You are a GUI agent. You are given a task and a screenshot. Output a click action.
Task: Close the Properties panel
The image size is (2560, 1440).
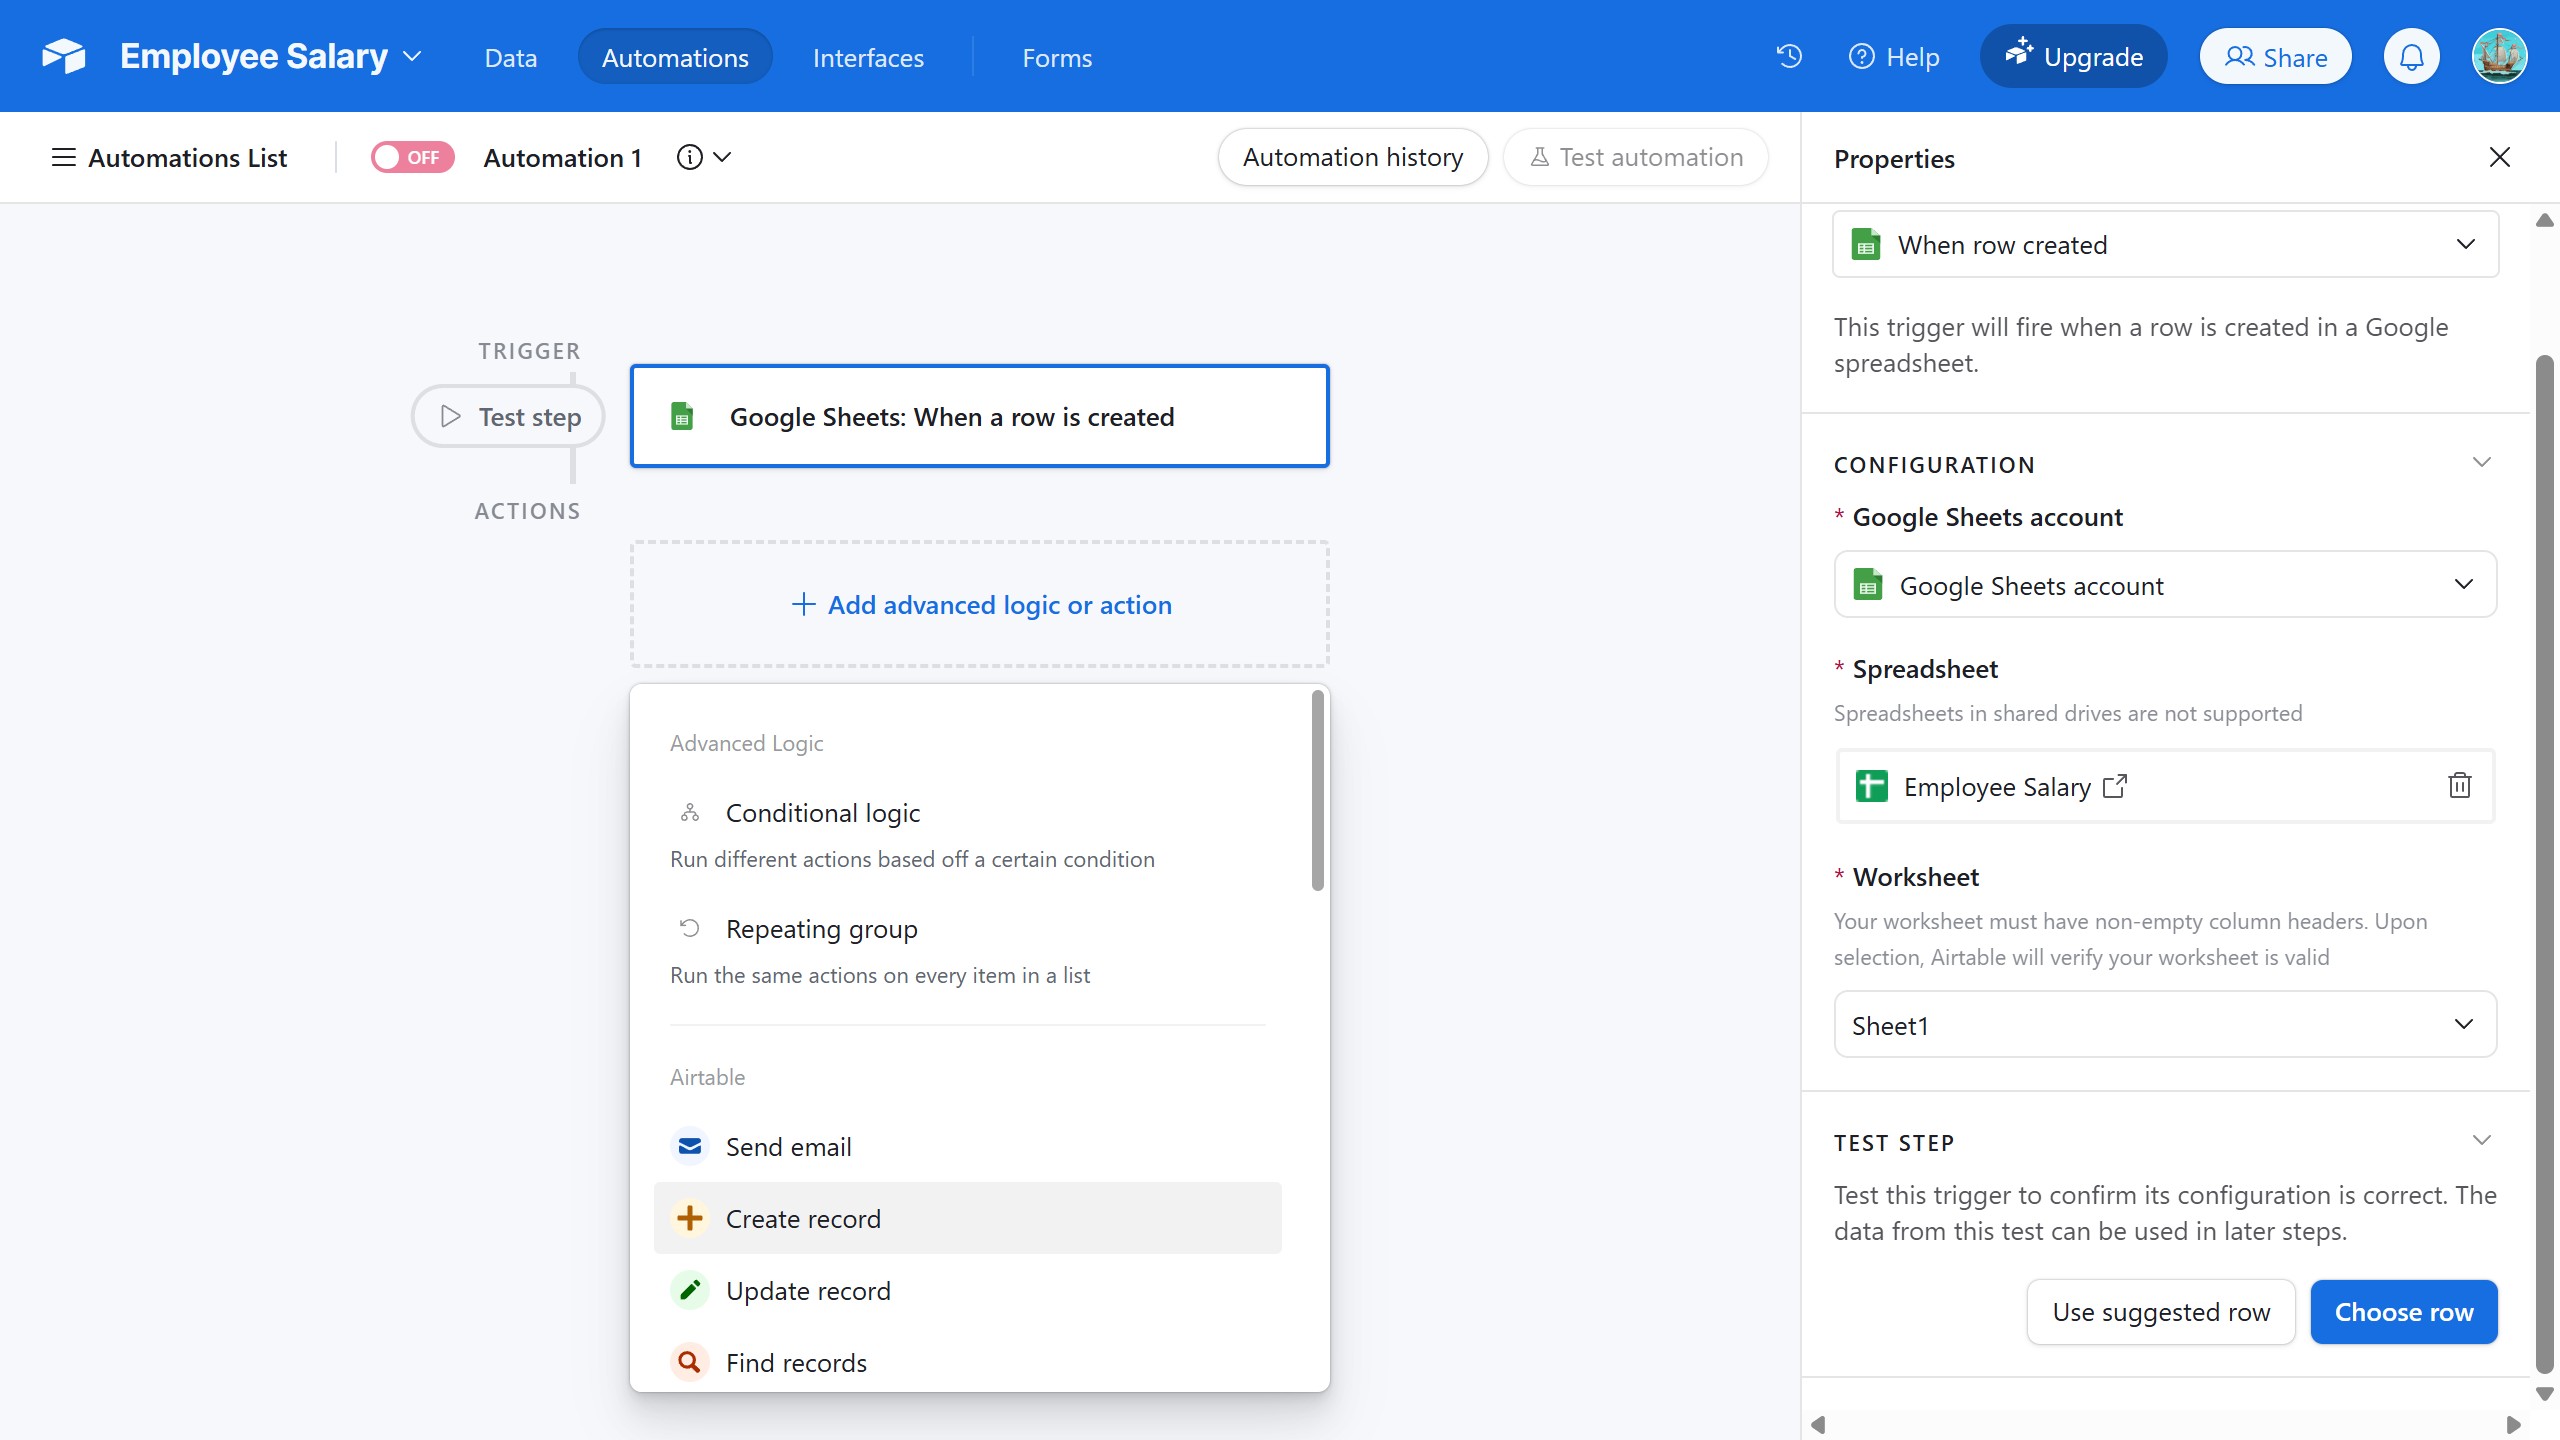tap(2499, 157)
